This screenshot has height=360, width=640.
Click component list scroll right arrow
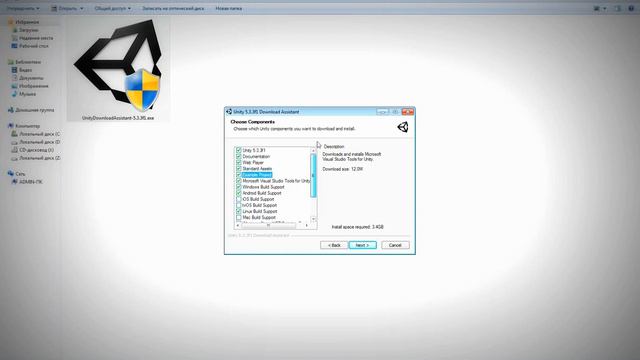pos(307,225)
